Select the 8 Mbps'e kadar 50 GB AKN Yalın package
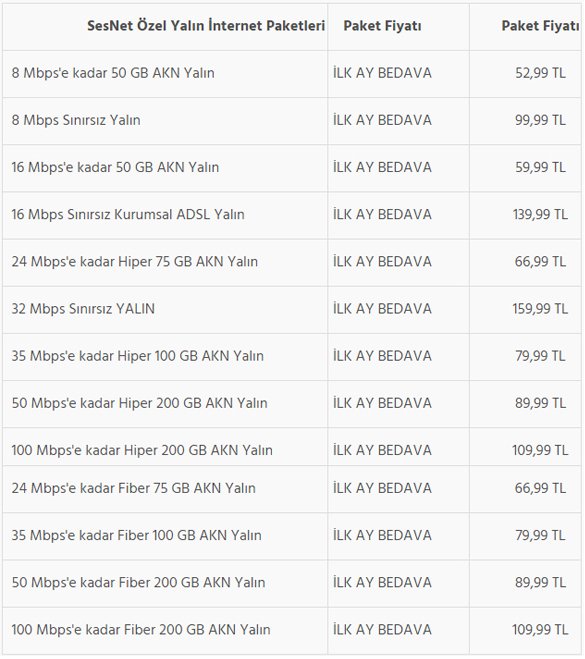Image resolution: width=585 pixels, height=659 pixels. (x=113, y=73)
